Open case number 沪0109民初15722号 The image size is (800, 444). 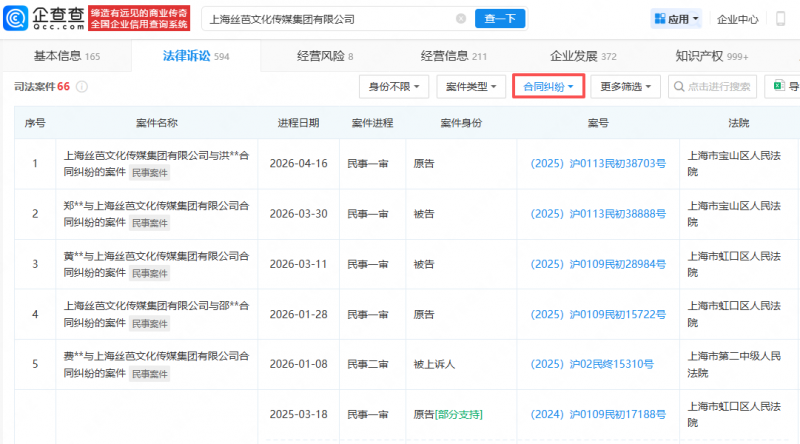click(598, 314)
